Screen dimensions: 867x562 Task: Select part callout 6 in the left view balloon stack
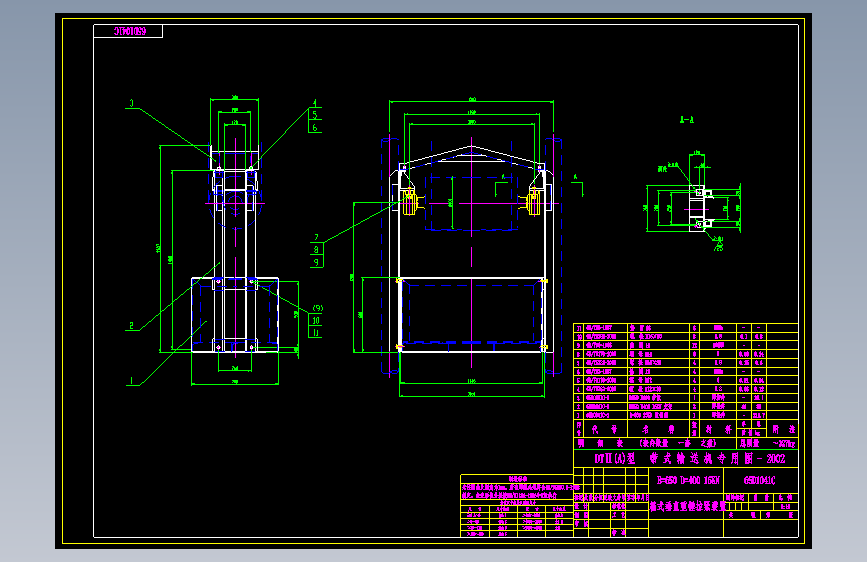pos(315,127)
